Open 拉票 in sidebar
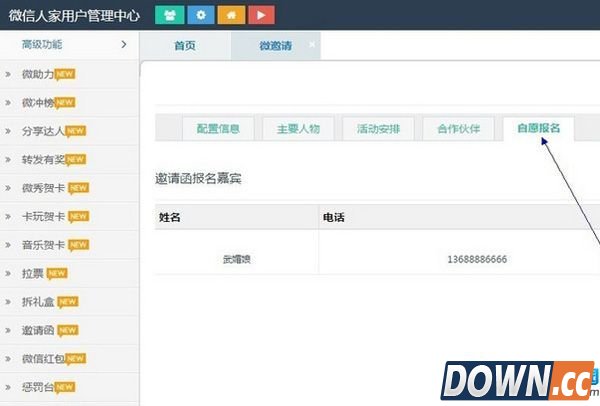 33,273
